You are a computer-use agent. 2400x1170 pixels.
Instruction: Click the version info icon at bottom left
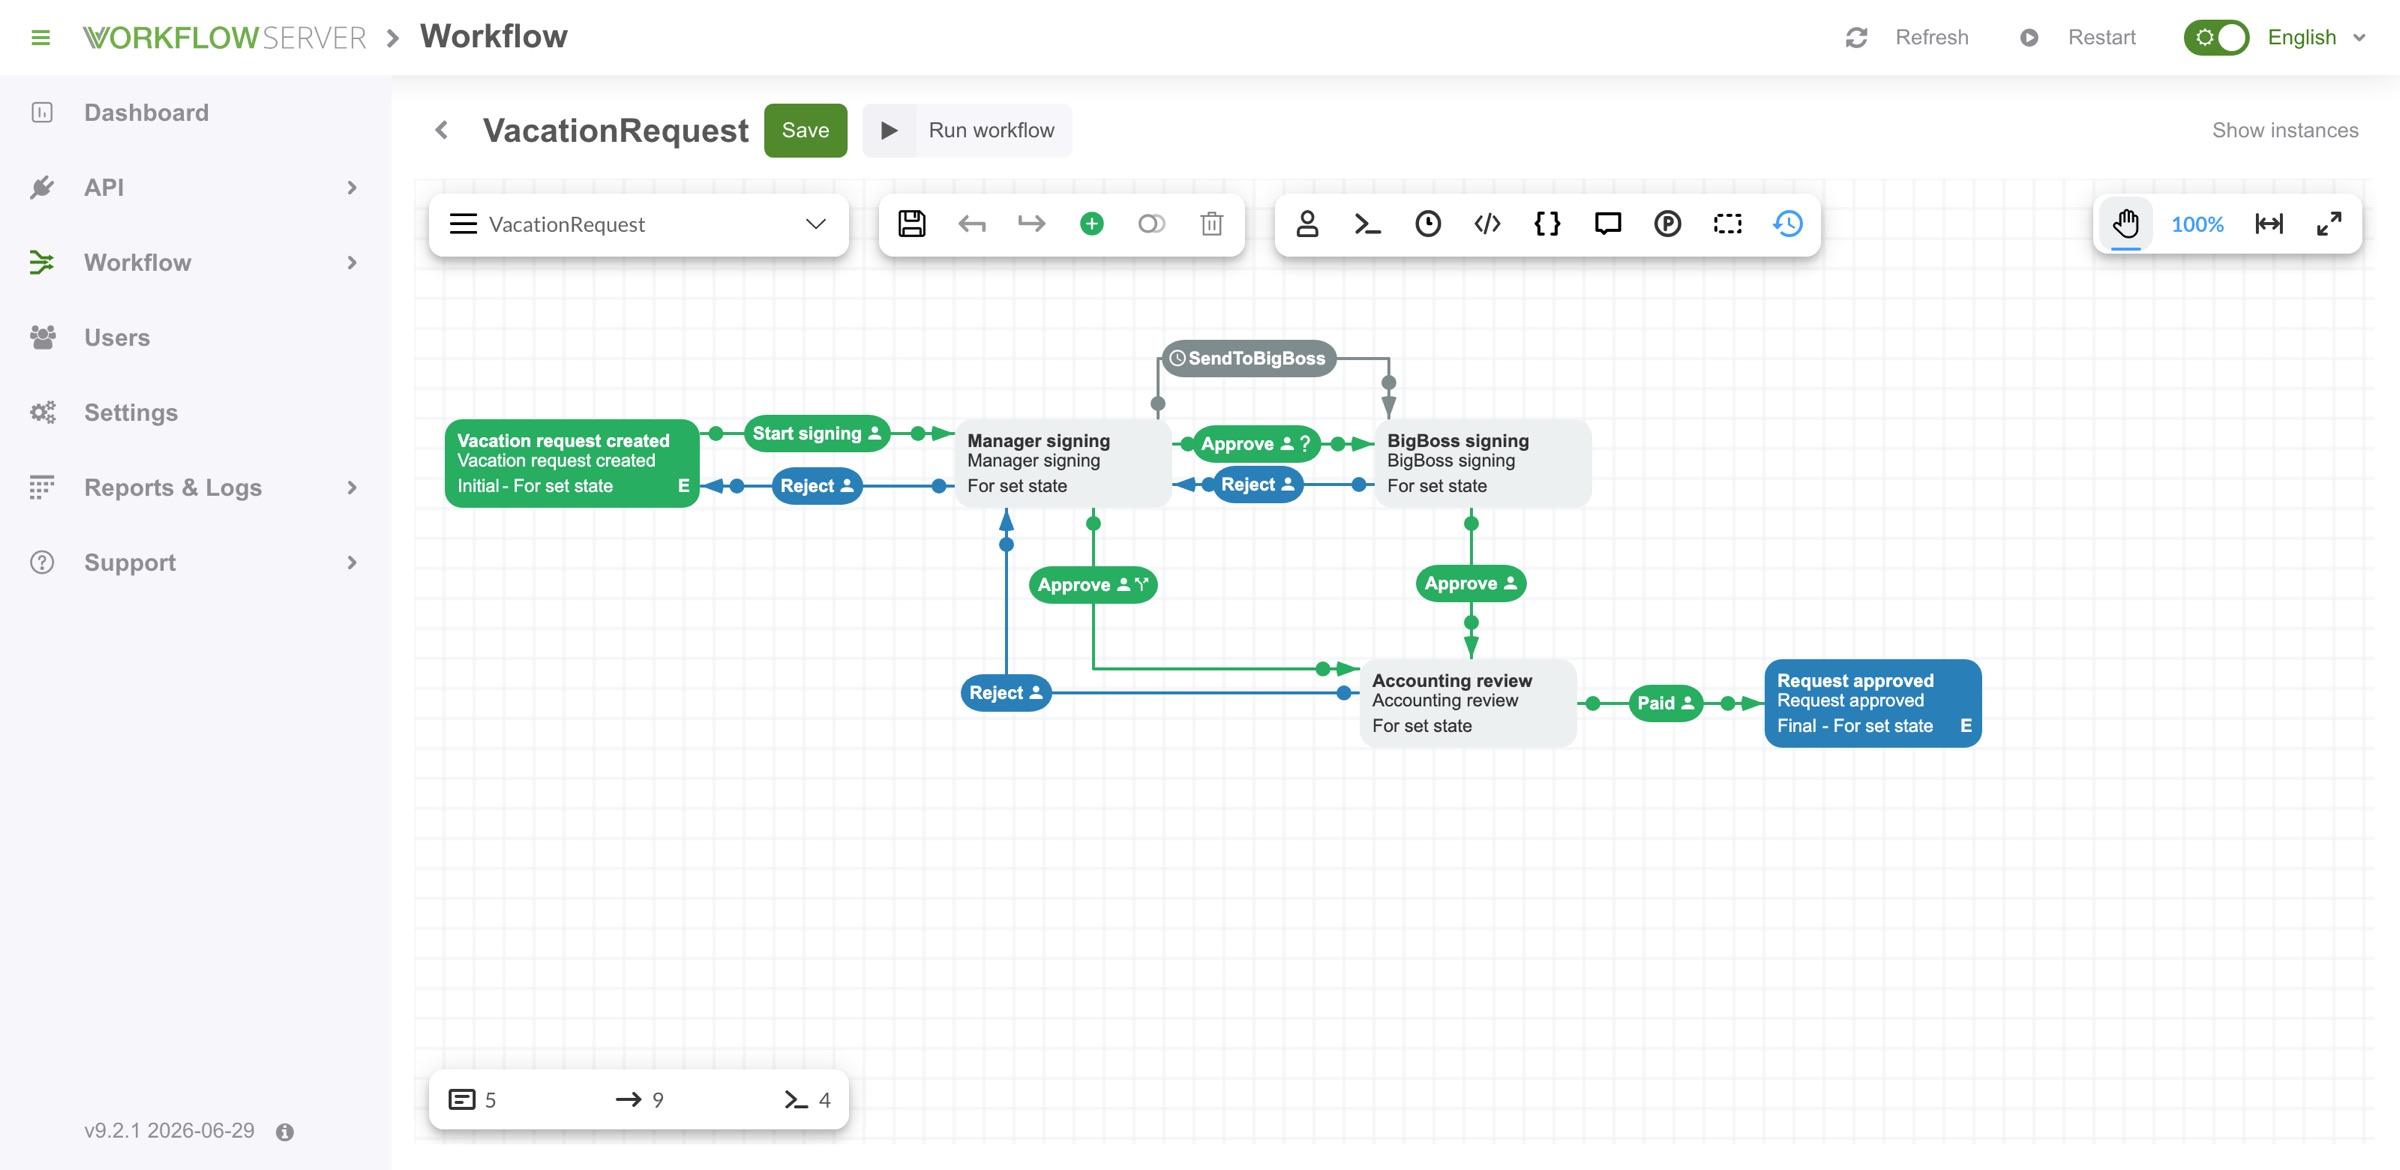285,1132
